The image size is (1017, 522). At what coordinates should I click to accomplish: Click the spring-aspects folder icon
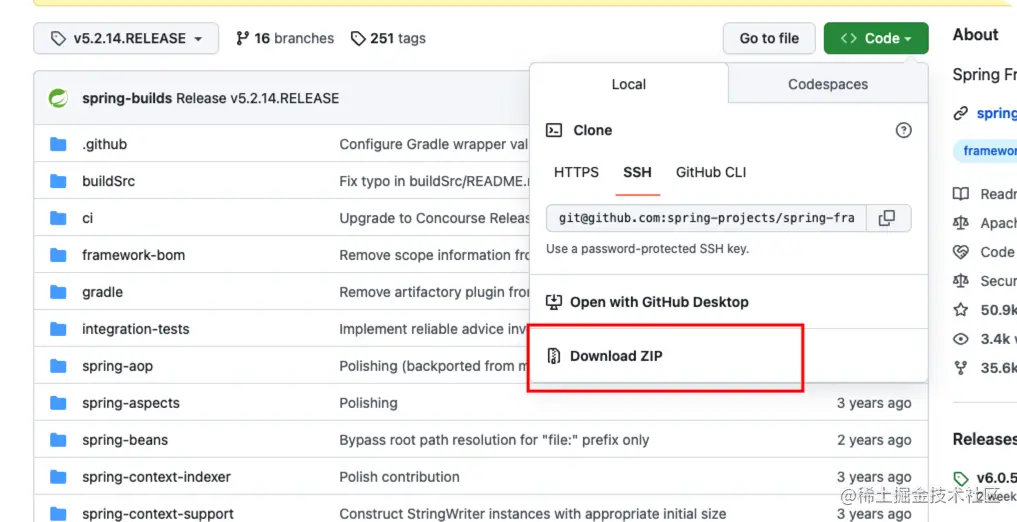coord(58,403)
